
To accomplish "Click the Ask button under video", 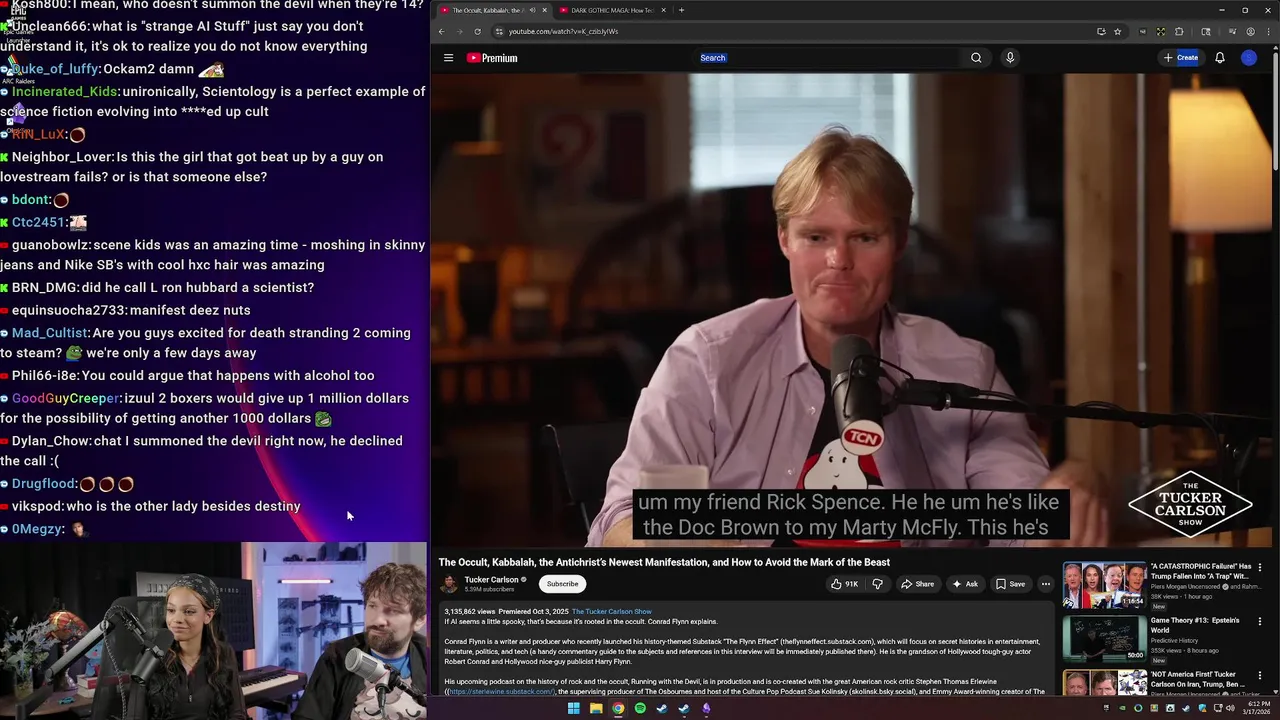I will (965, 584).
